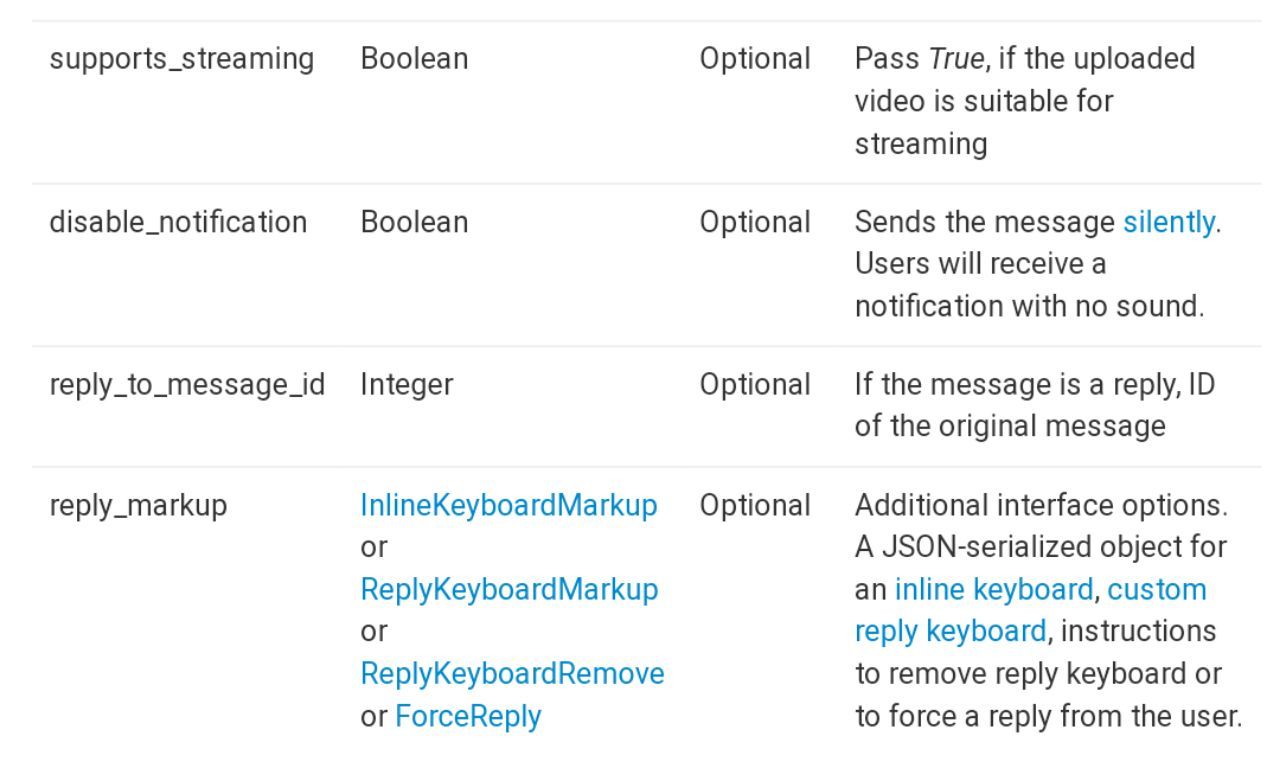This screenshot has height=758, width=1280.
Task: Open the ReplyKeyboardRemove type link
Action: tap(512, 674)
